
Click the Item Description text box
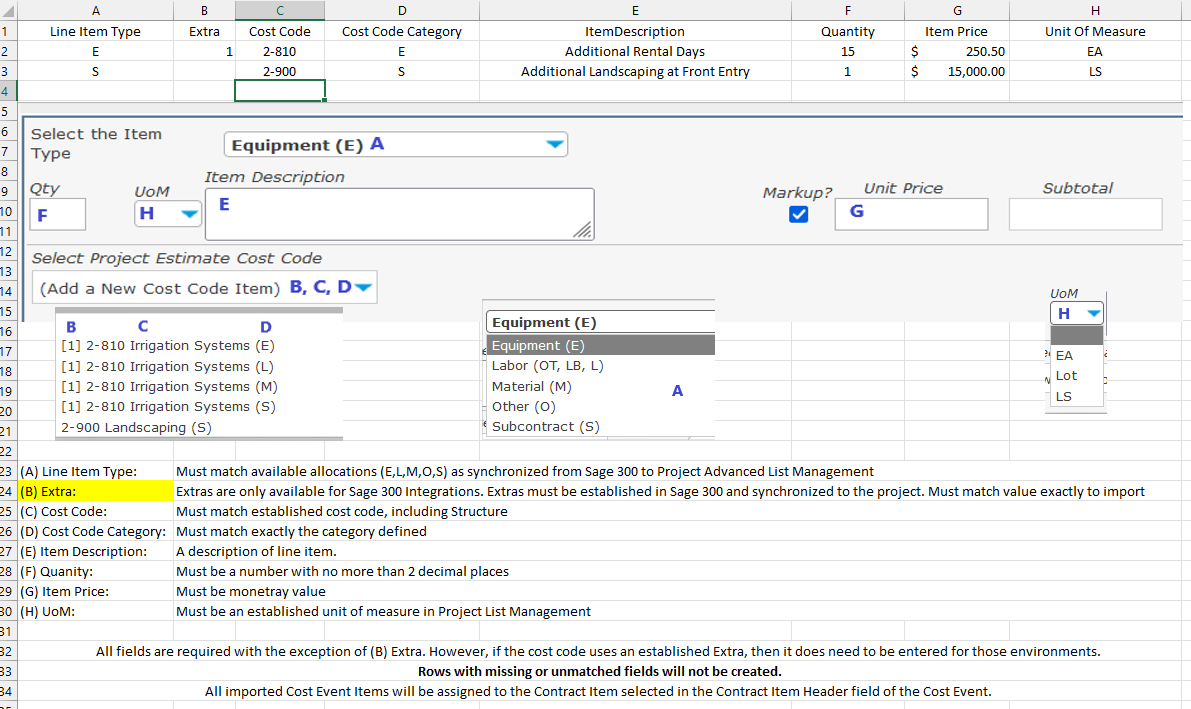tap(399, 214)
